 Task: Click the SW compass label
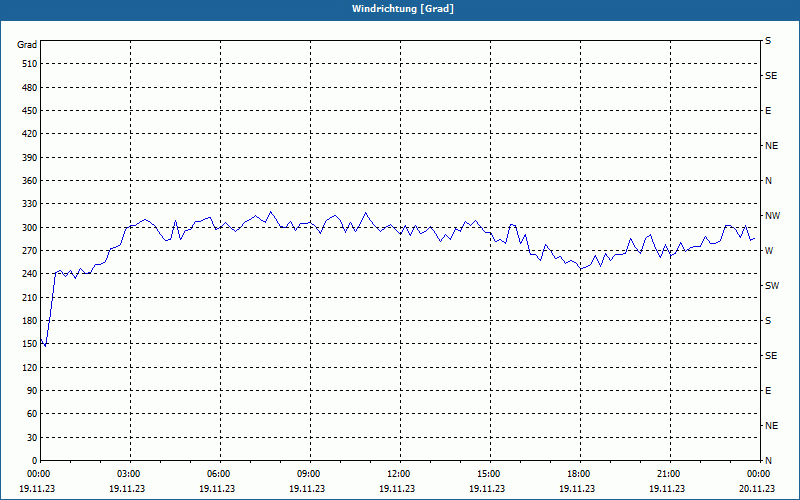[x=772, y=286]
